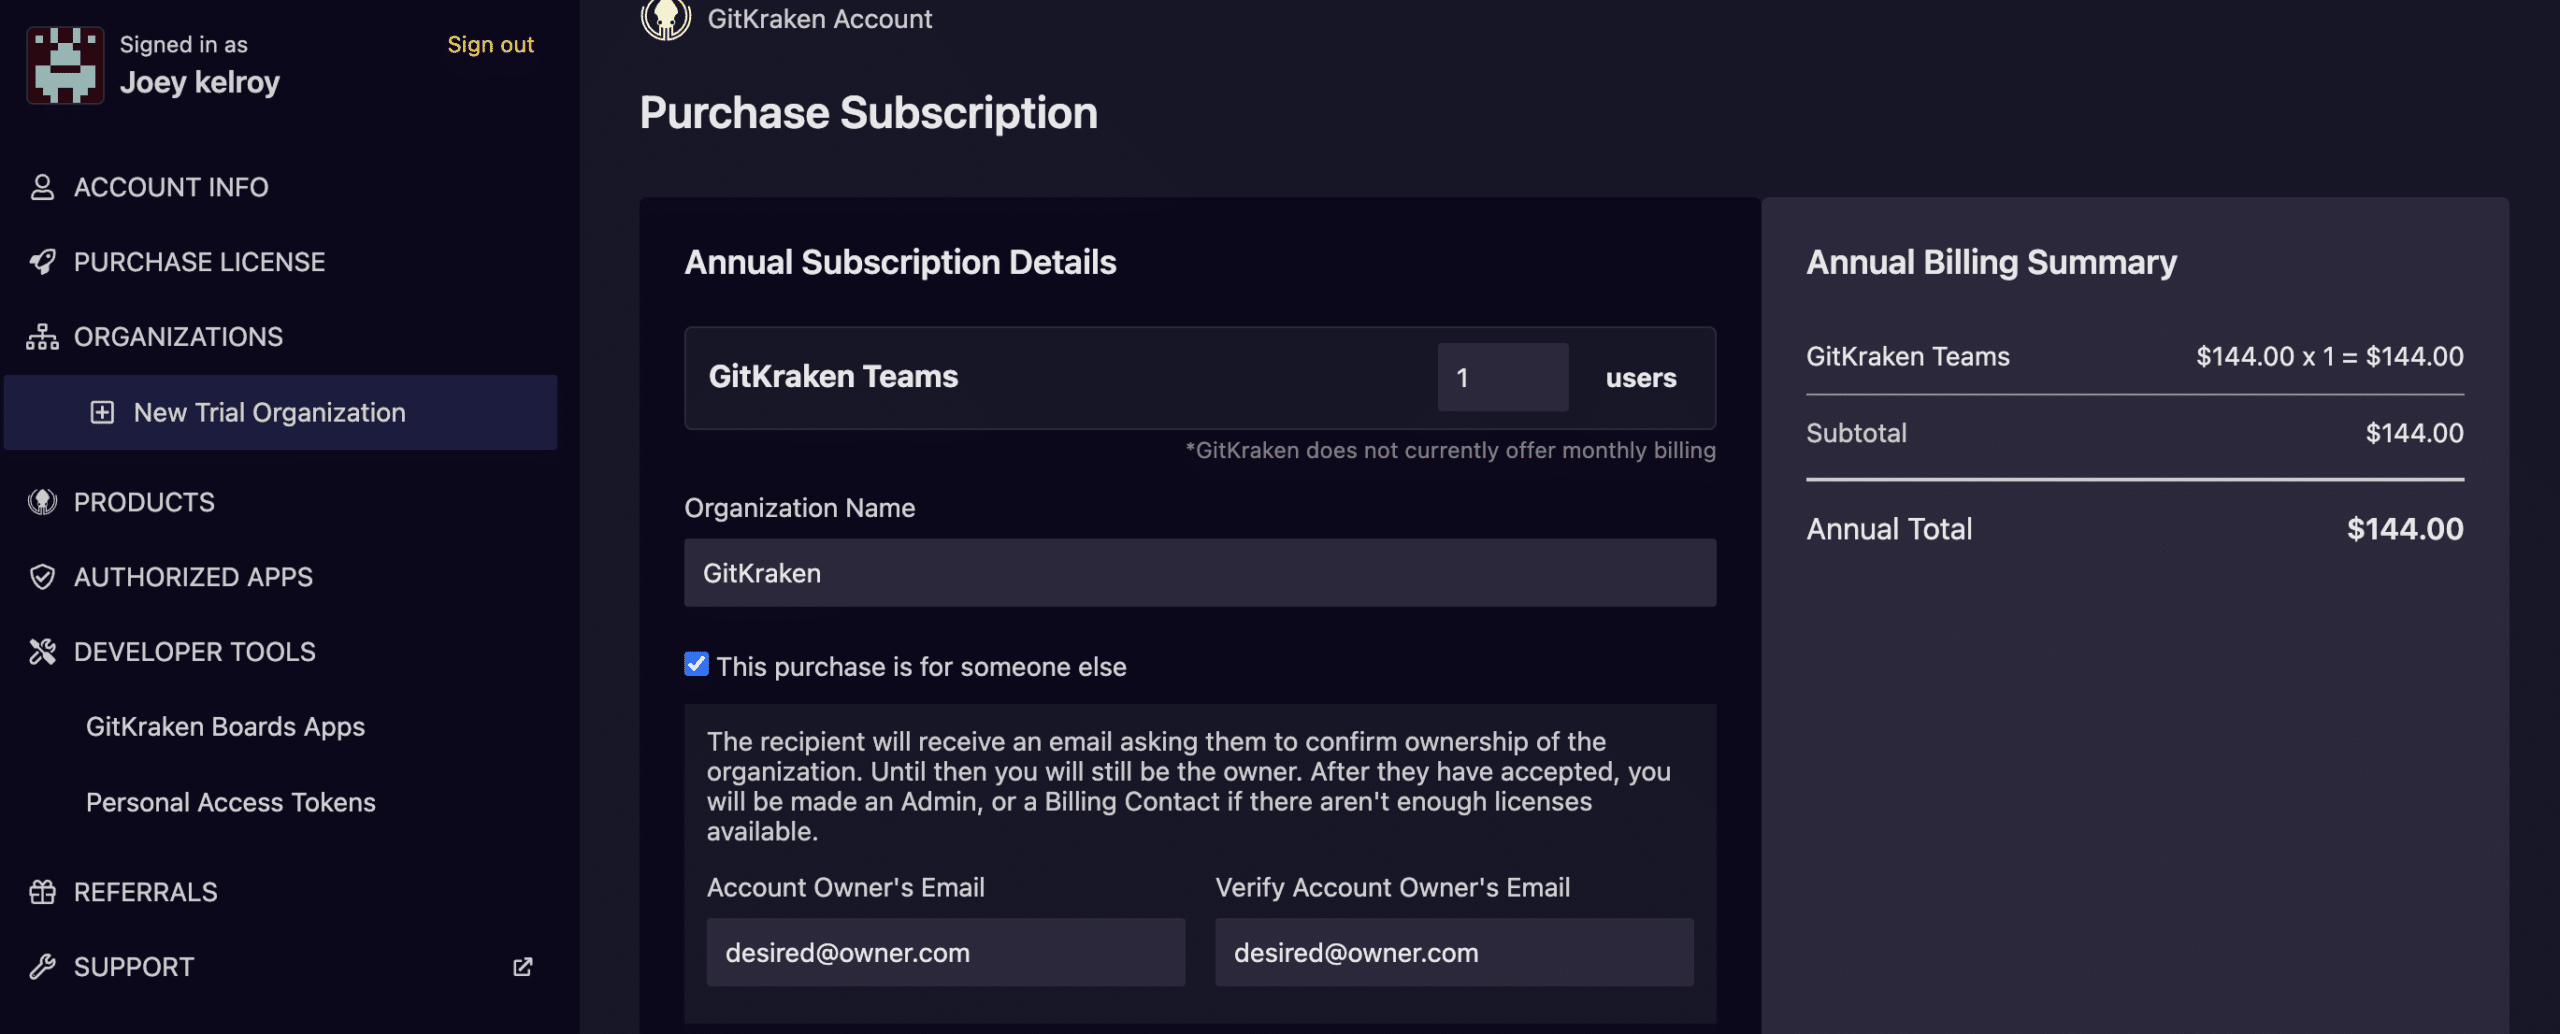The image size is (2560, 1034).
Task: Open the Organizations hierarchy icon
Action: click(42, 337)
